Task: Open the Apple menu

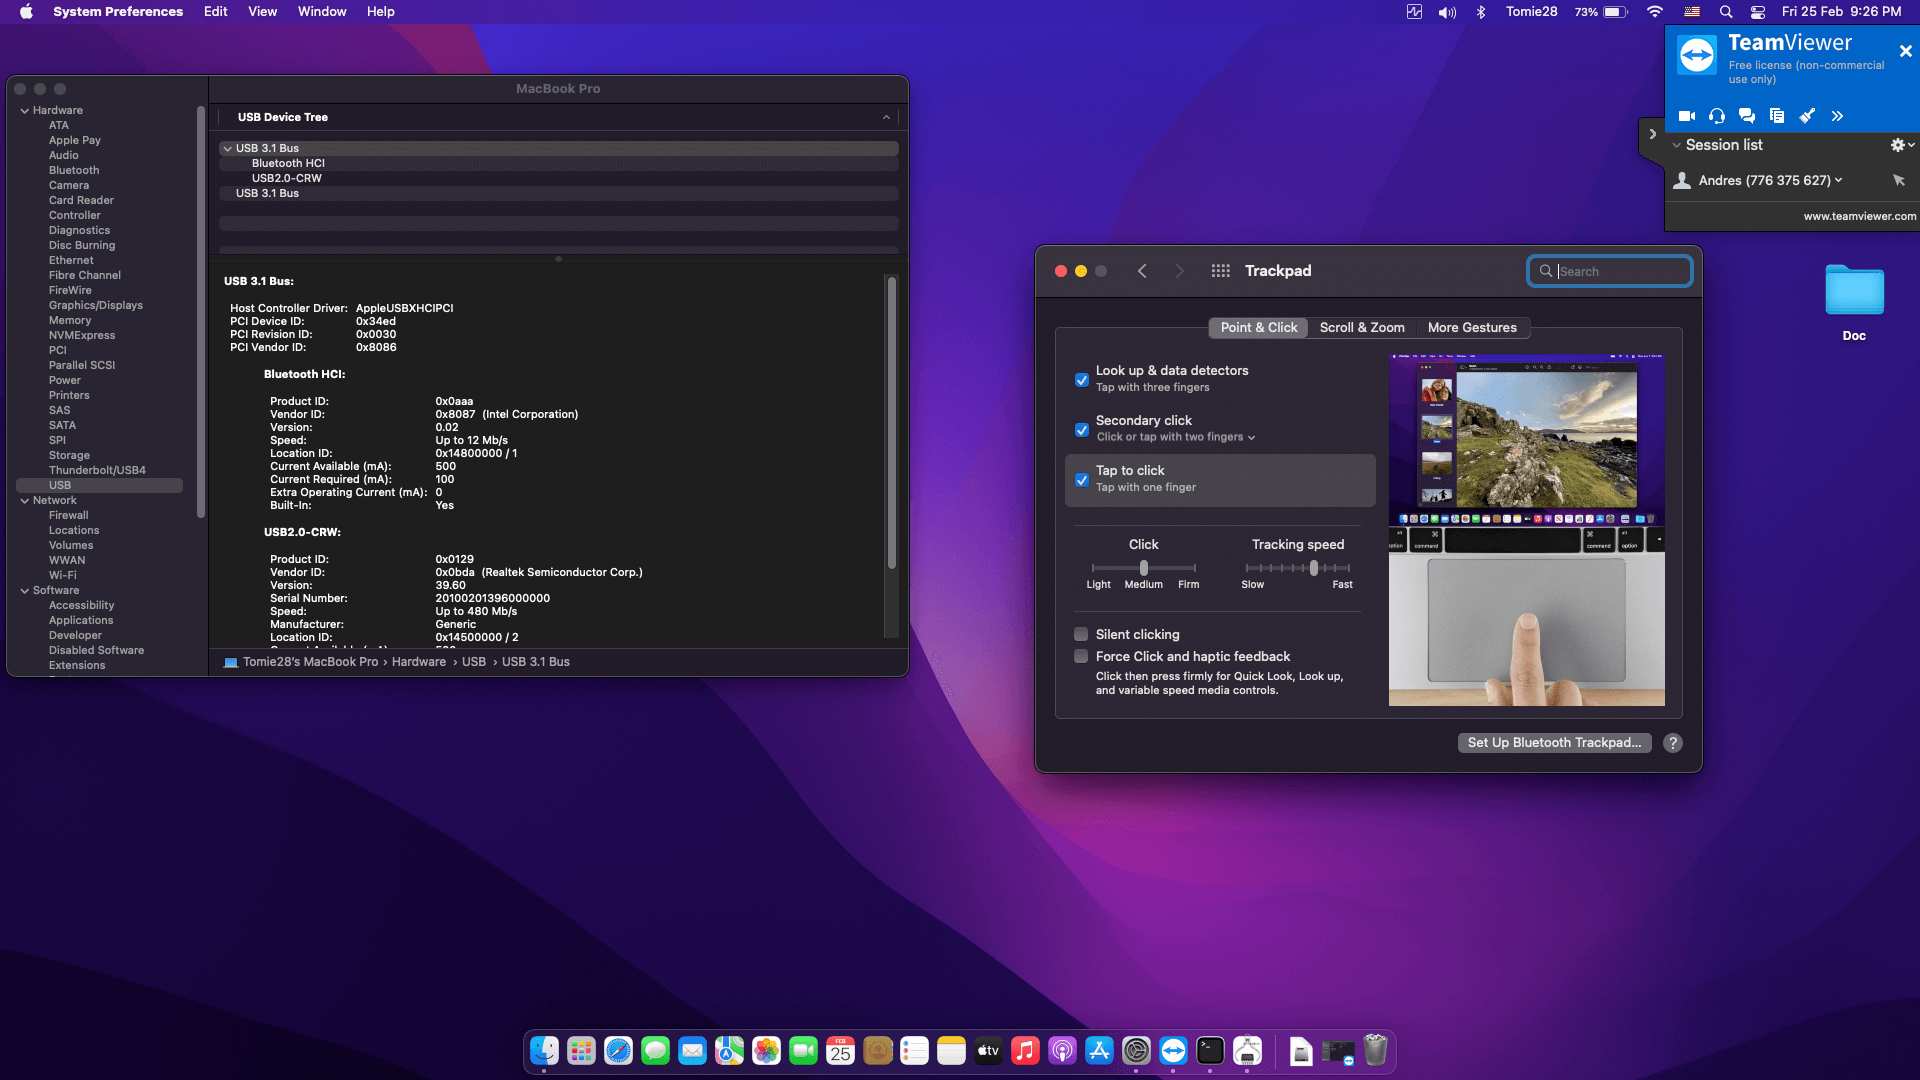Action: click(26, 12)
